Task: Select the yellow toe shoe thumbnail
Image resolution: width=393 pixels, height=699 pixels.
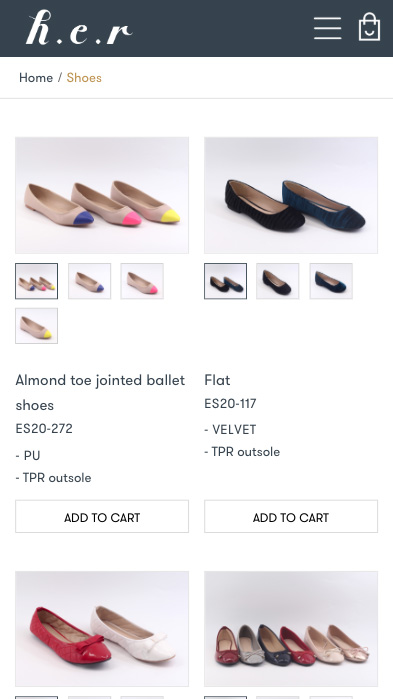Action: click(x=37, y=326)
